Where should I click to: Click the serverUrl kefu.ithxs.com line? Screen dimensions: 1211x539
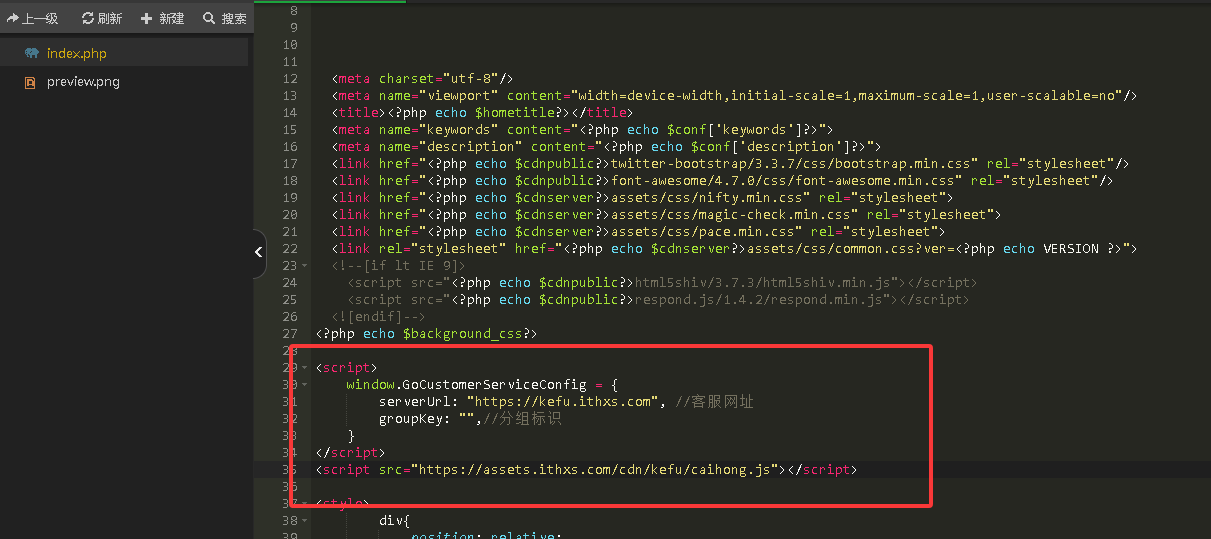(566, 402)
